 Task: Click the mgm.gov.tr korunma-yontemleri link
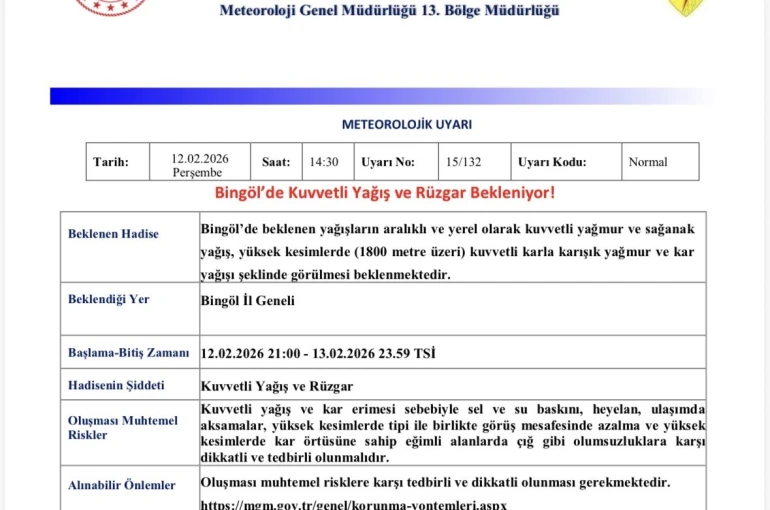click(354, 504)
